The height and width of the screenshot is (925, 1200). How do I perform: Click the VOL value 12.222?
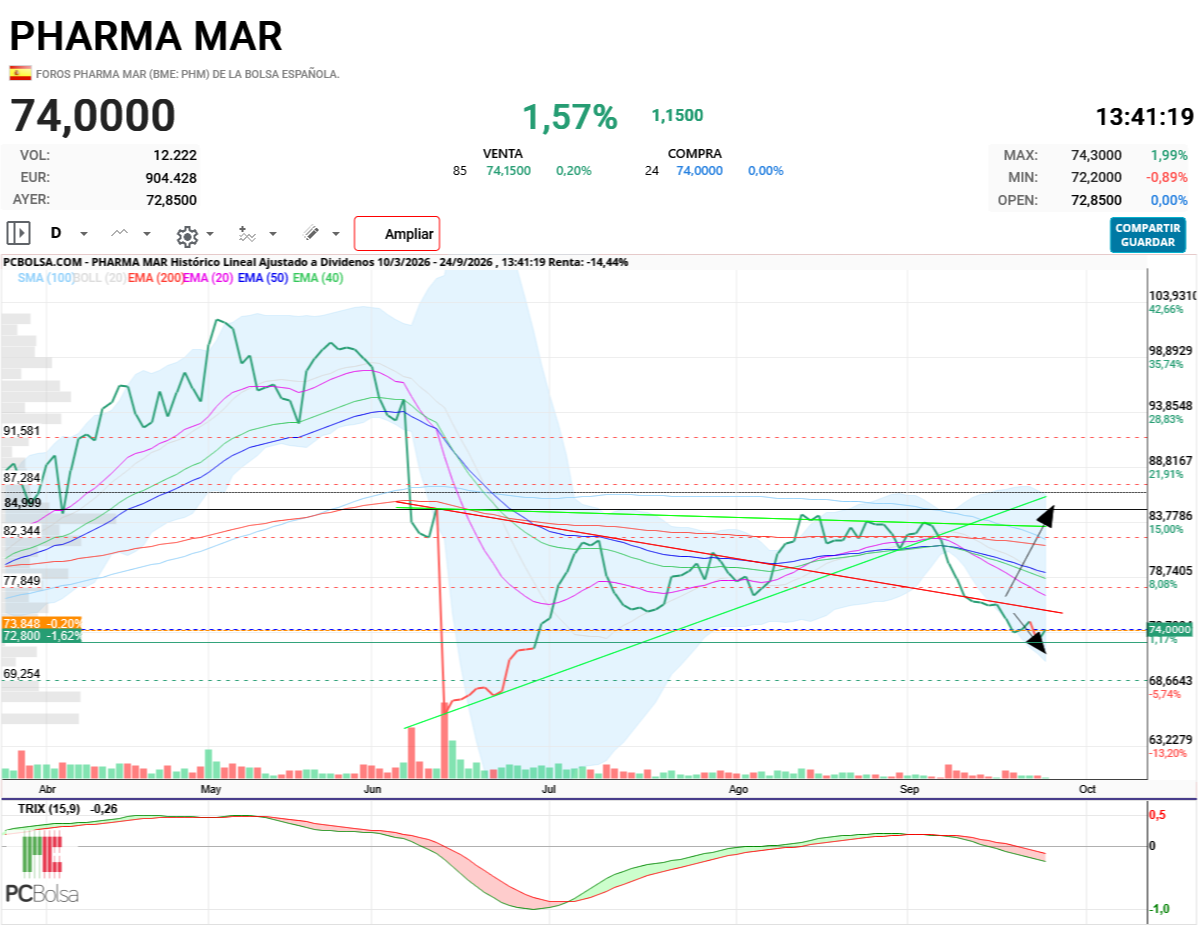[175, 155]
